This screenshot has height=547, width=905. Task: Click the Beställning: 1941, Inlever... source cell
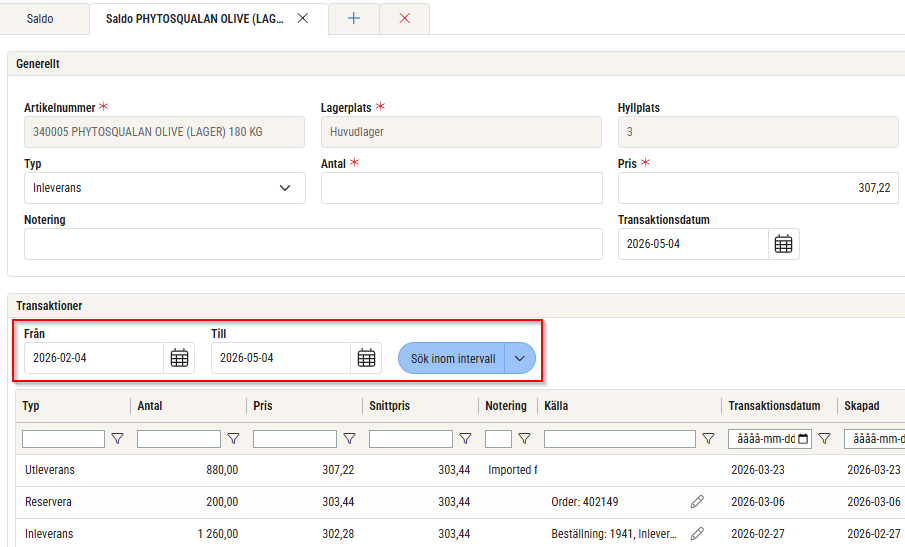coord(614,534)
